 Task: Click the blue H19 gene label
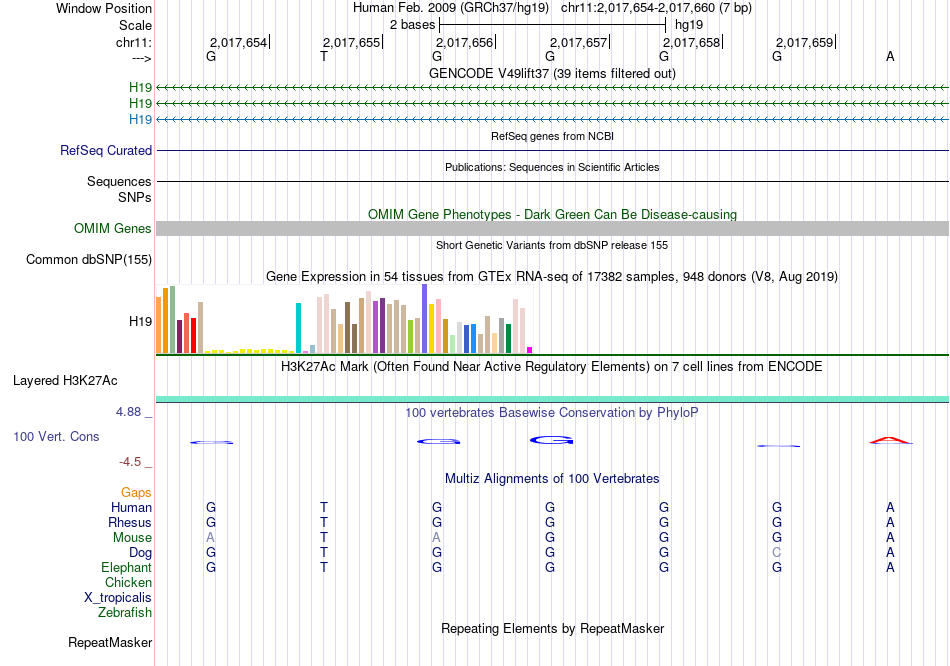coord(141,119)
